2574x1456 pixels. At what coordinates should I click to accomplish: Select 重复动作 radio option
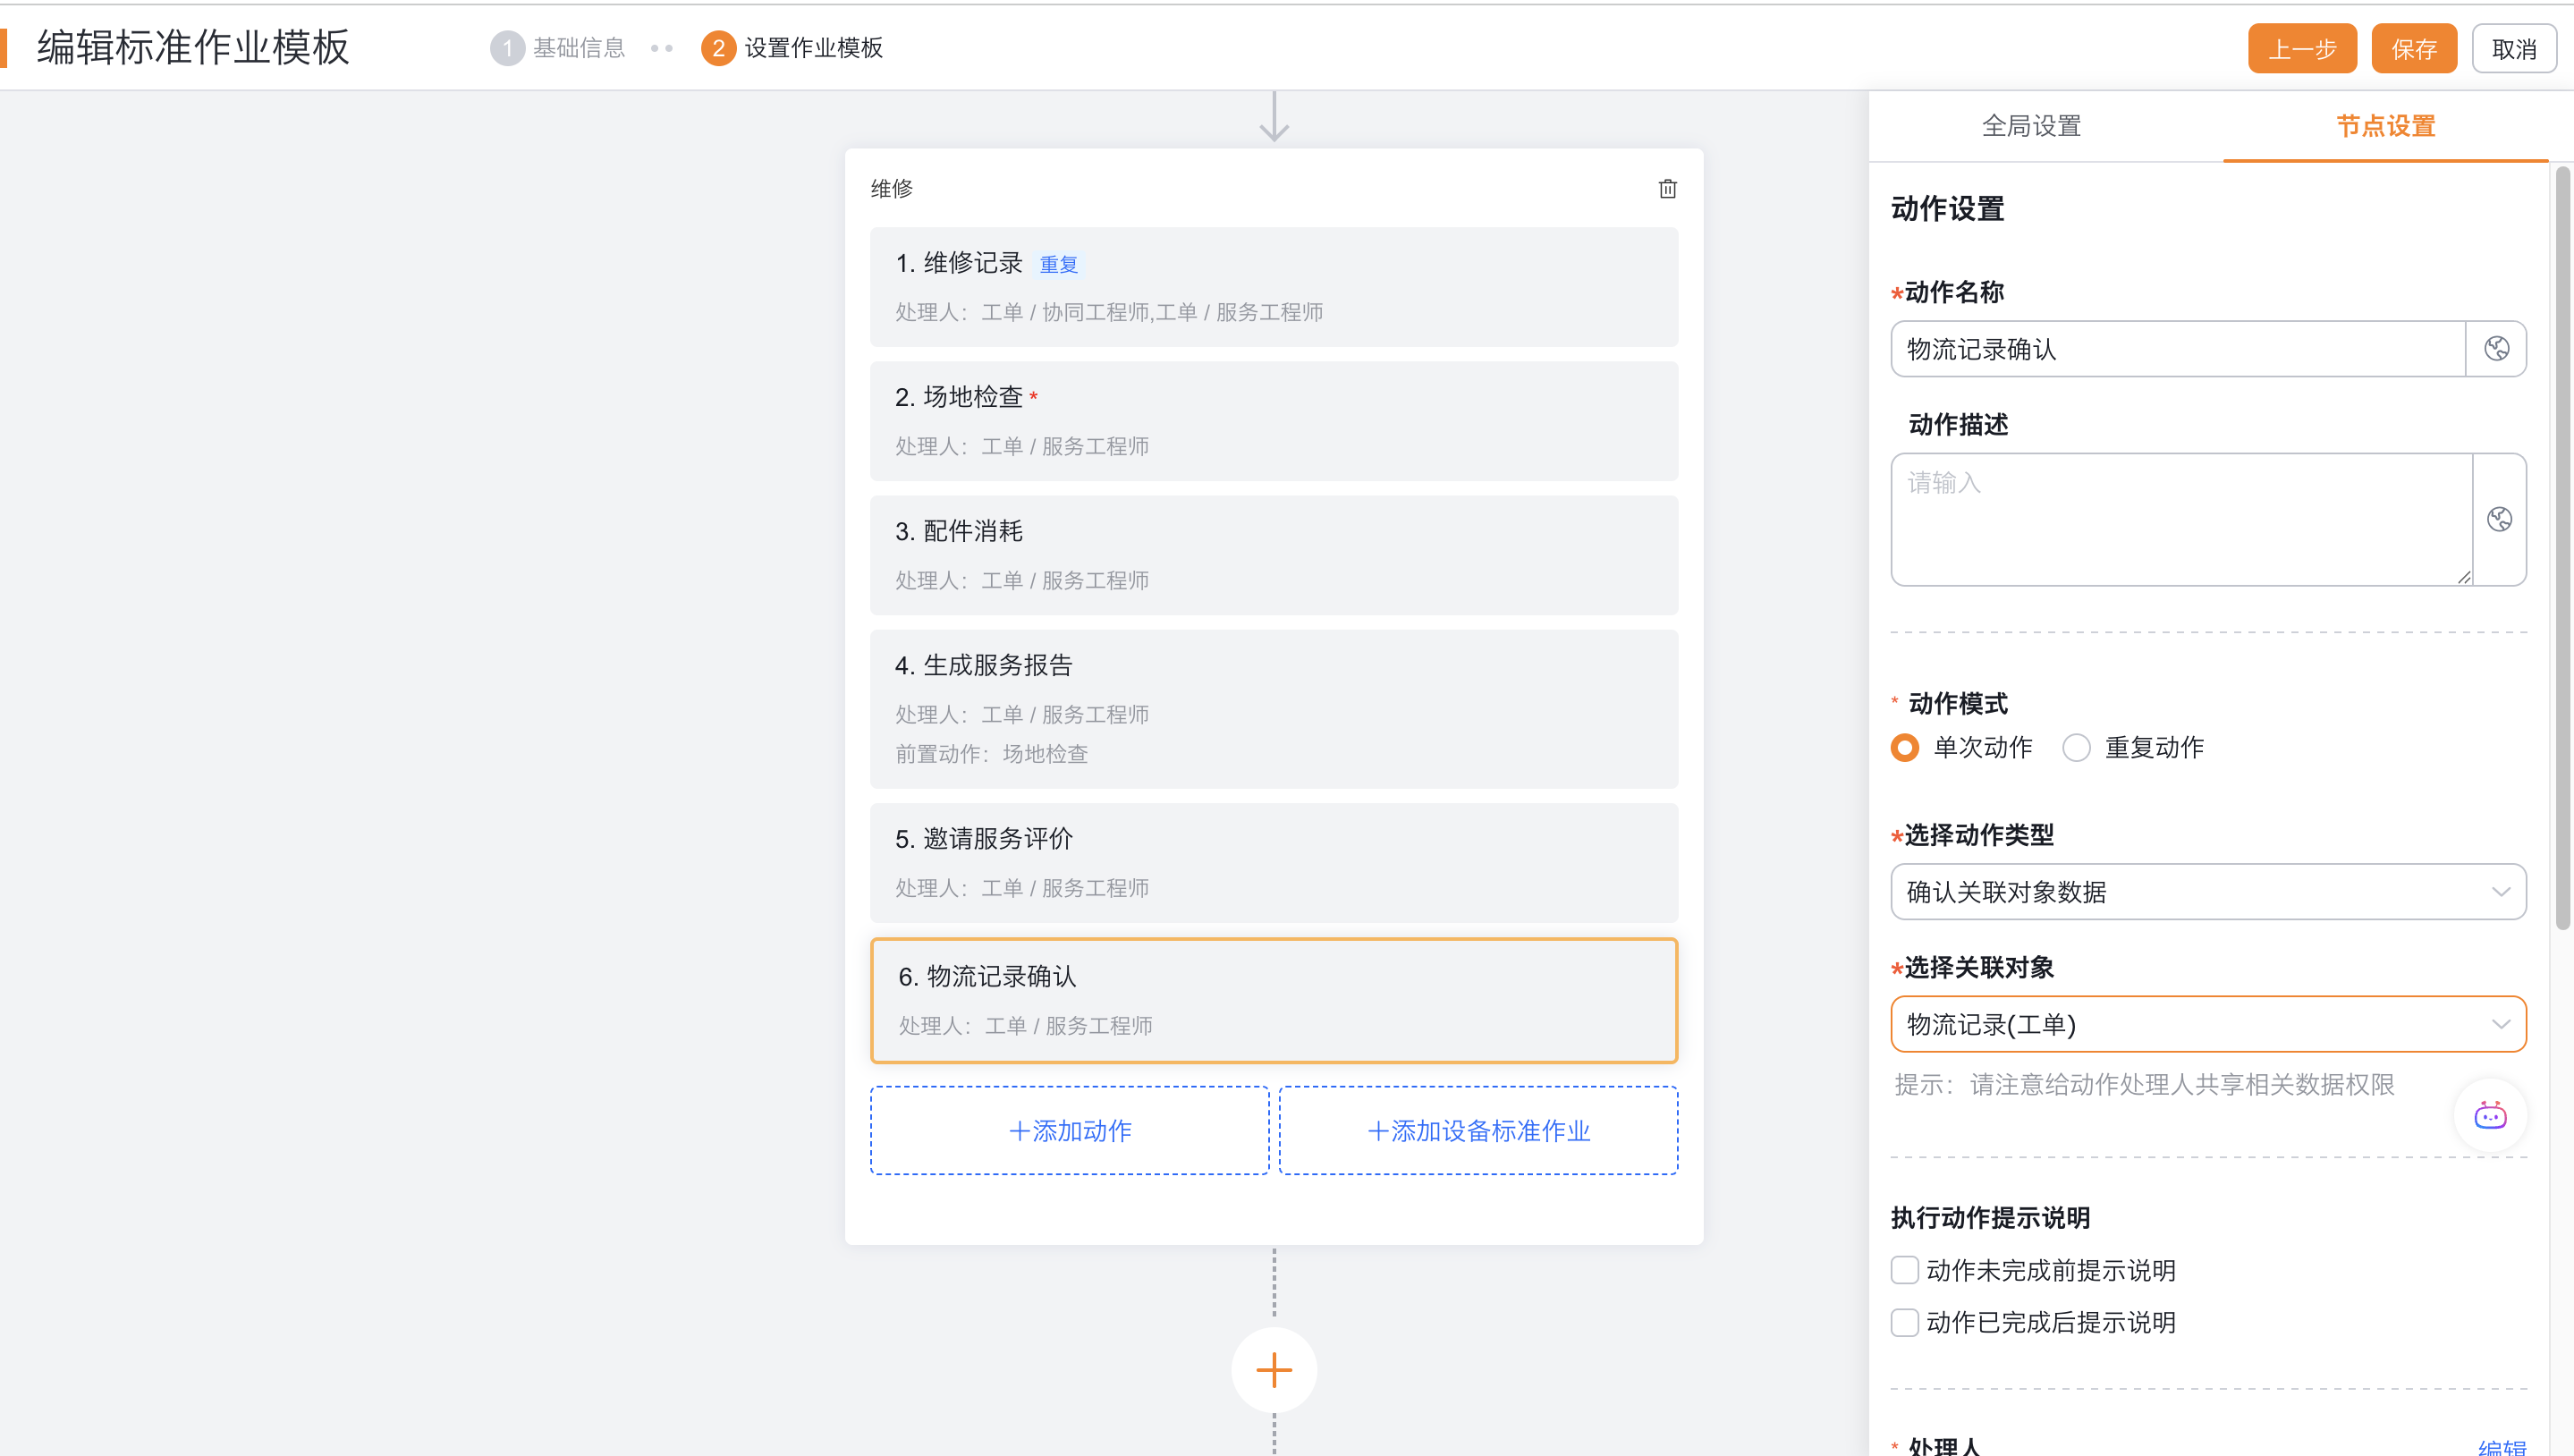(x=2076, y=748)
